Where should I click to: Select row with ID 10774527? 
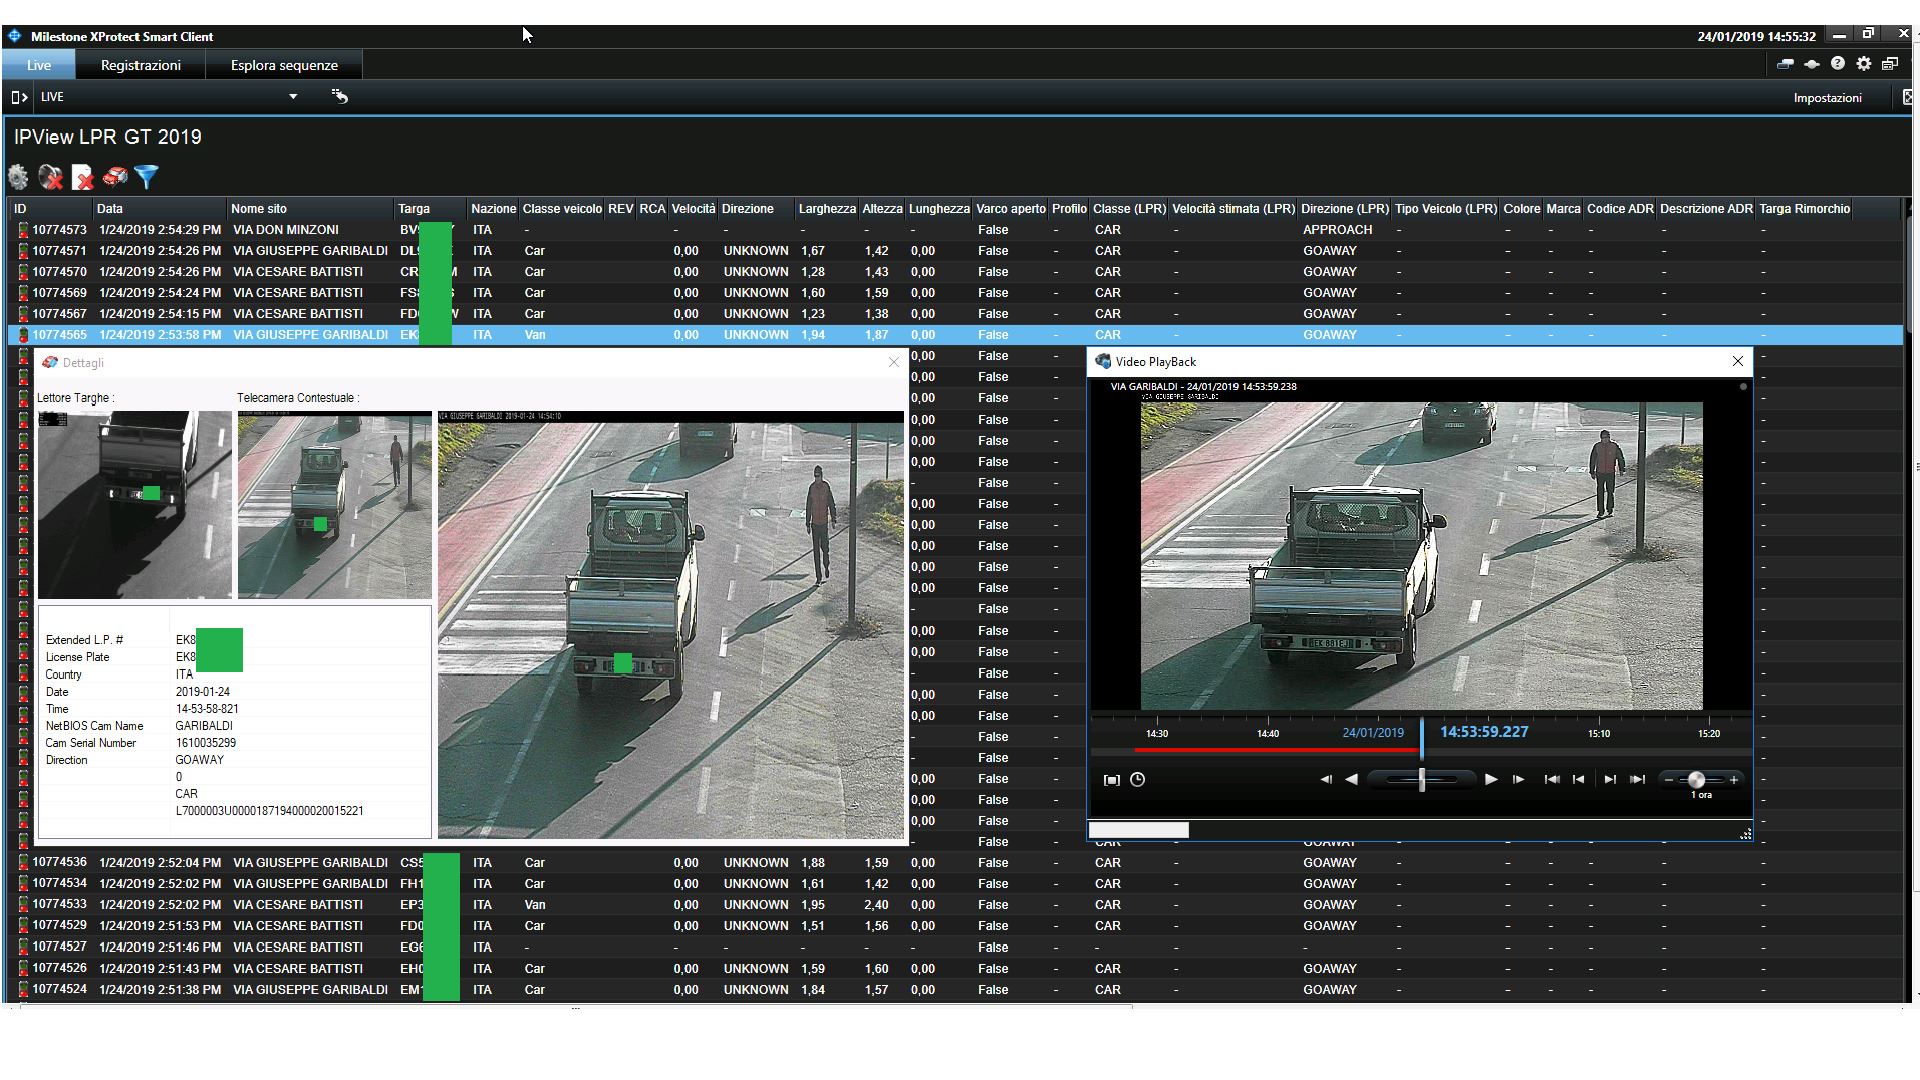(x=955, y=947)
